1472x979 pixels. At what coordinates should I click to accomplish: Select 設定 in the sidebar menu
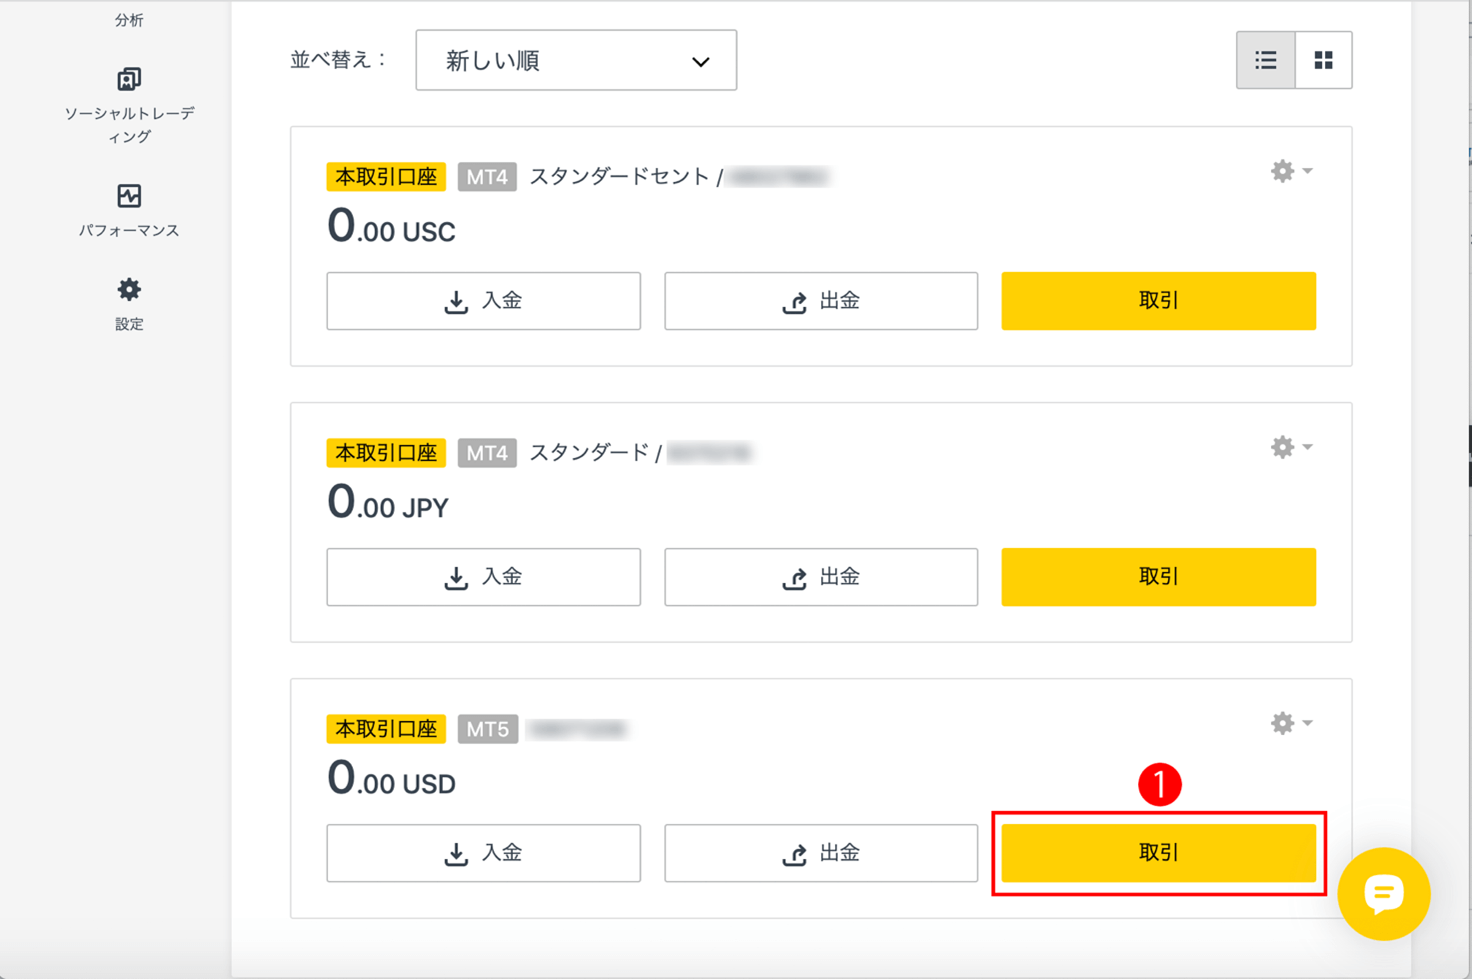128,324
